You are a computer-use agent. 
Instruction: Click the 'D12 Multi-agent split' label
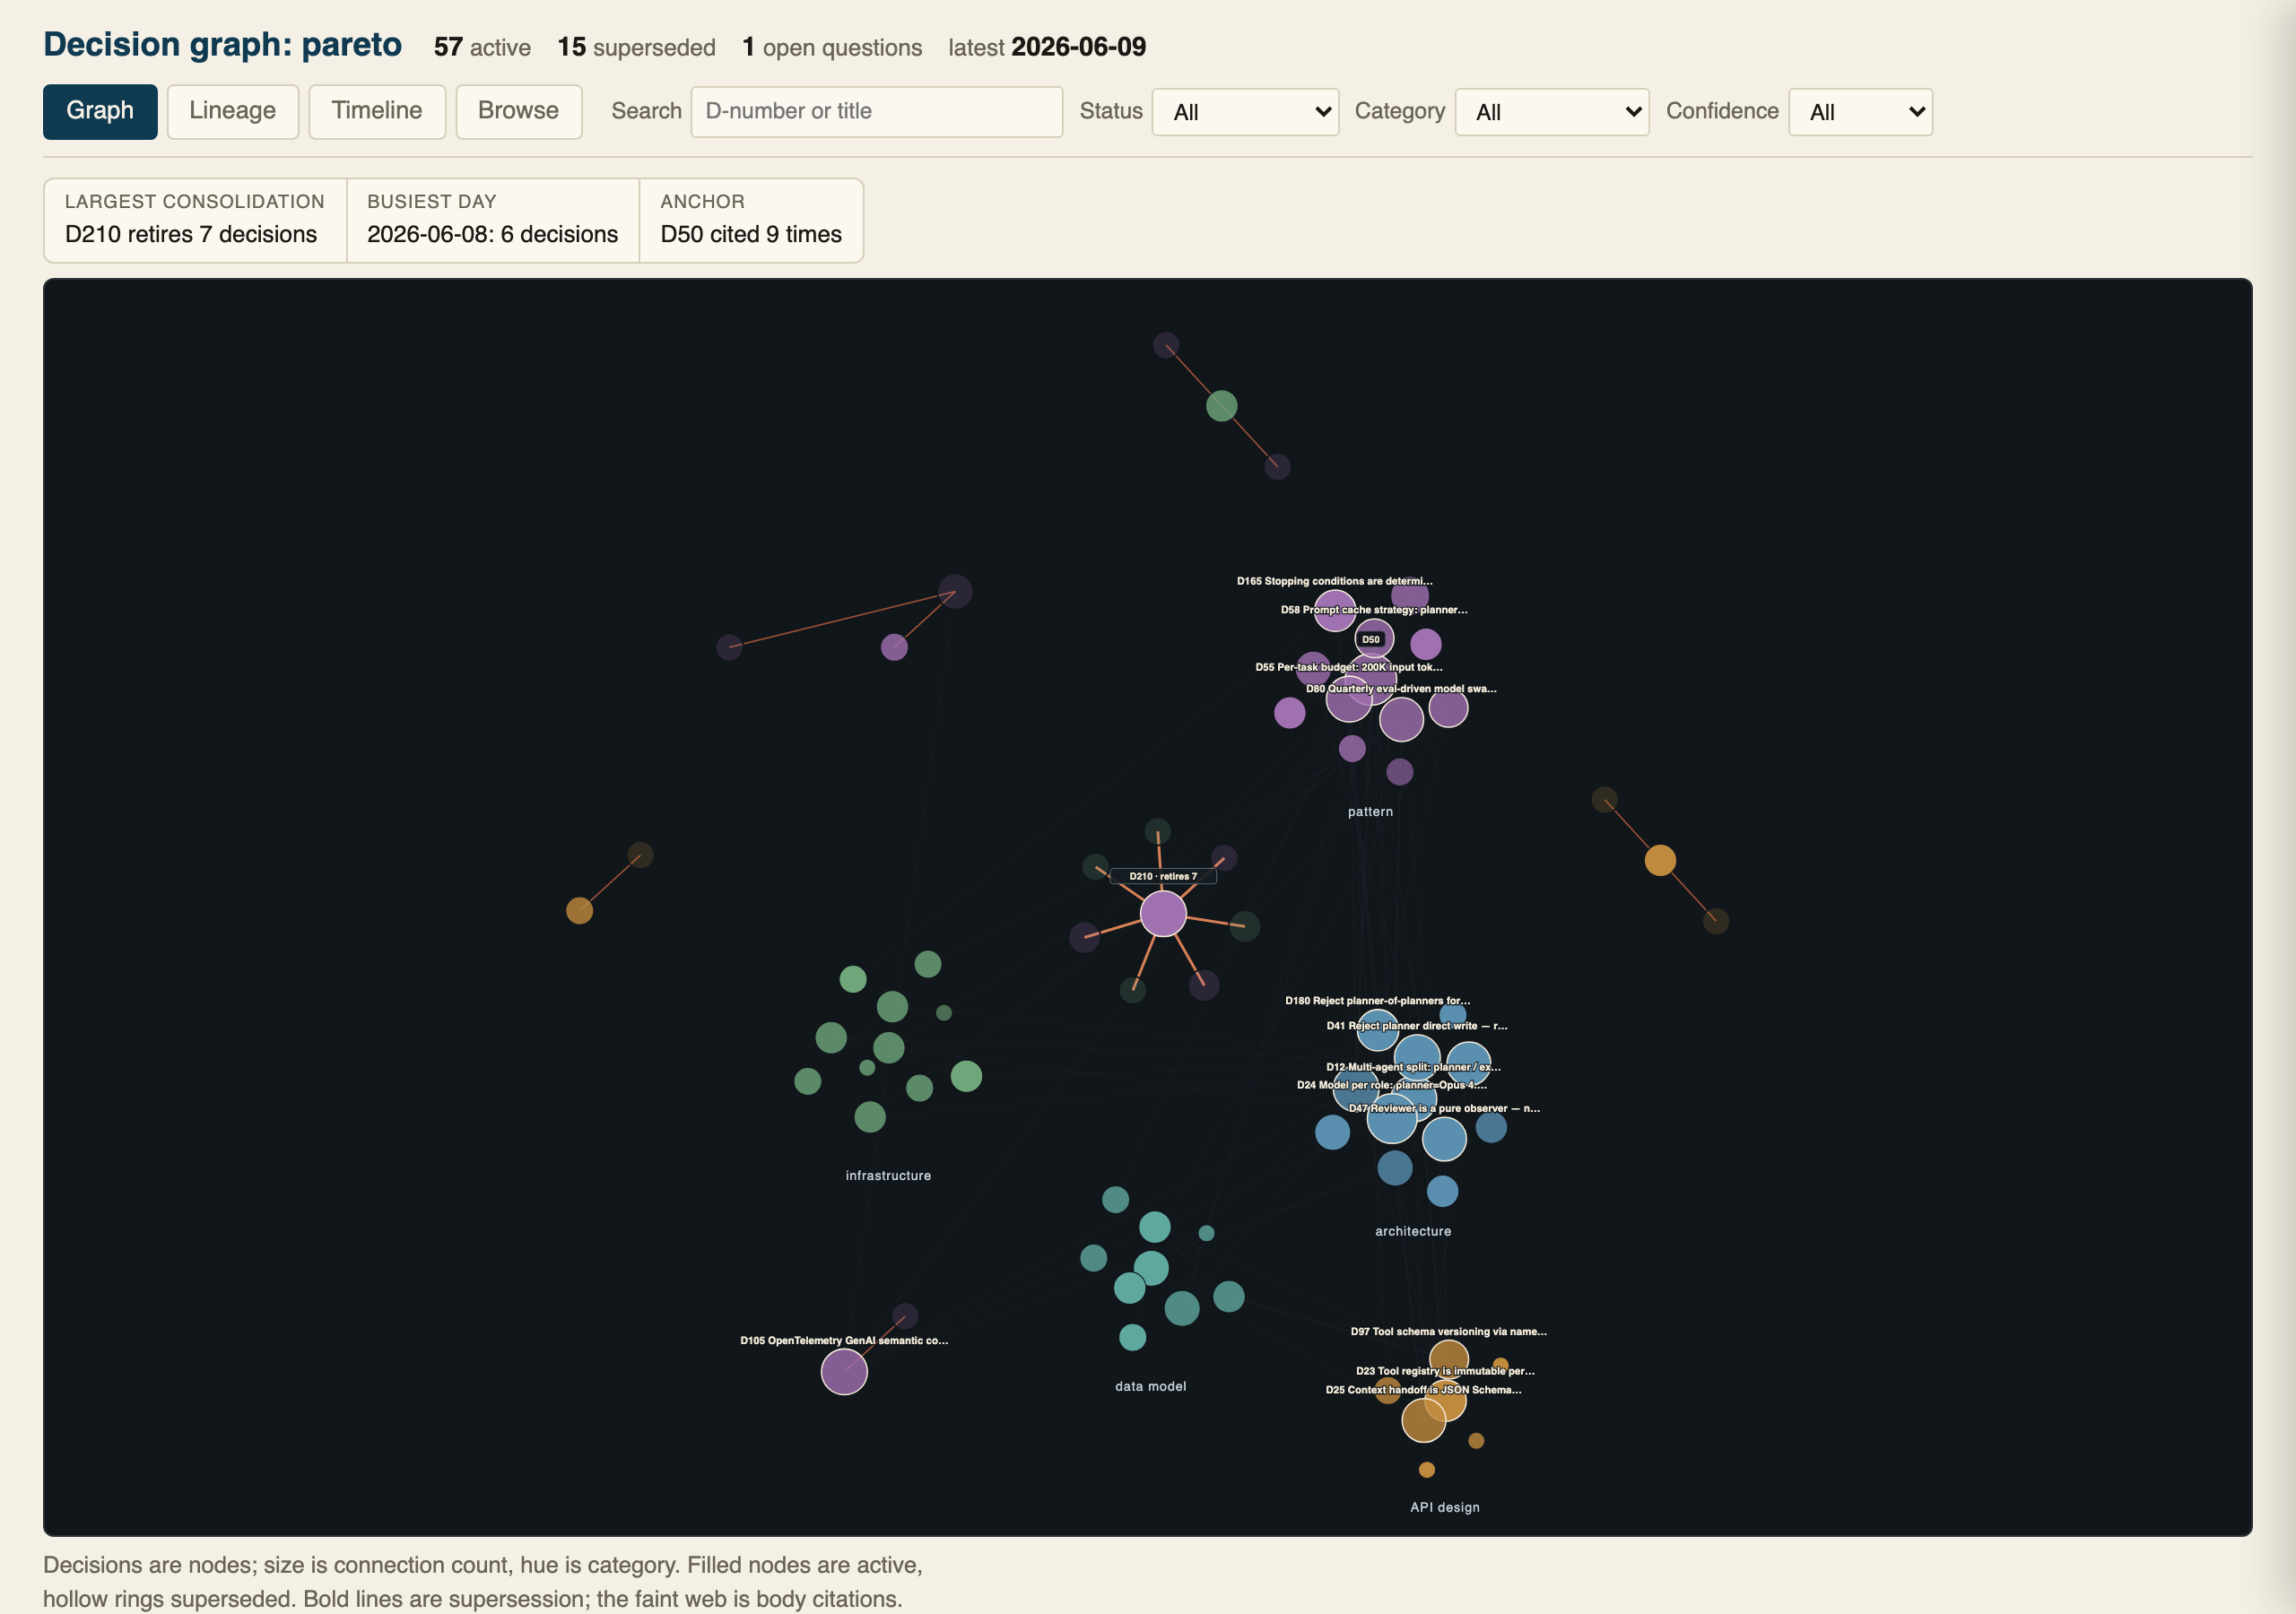[1413, 1067]
